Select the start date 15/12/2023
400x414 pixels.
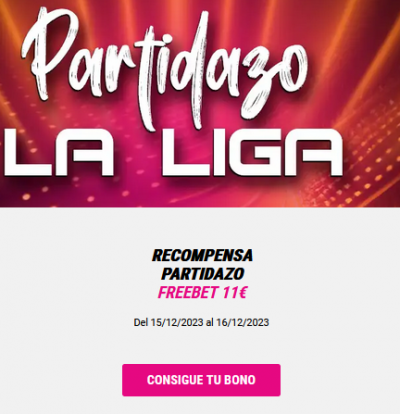coord(177,322)
